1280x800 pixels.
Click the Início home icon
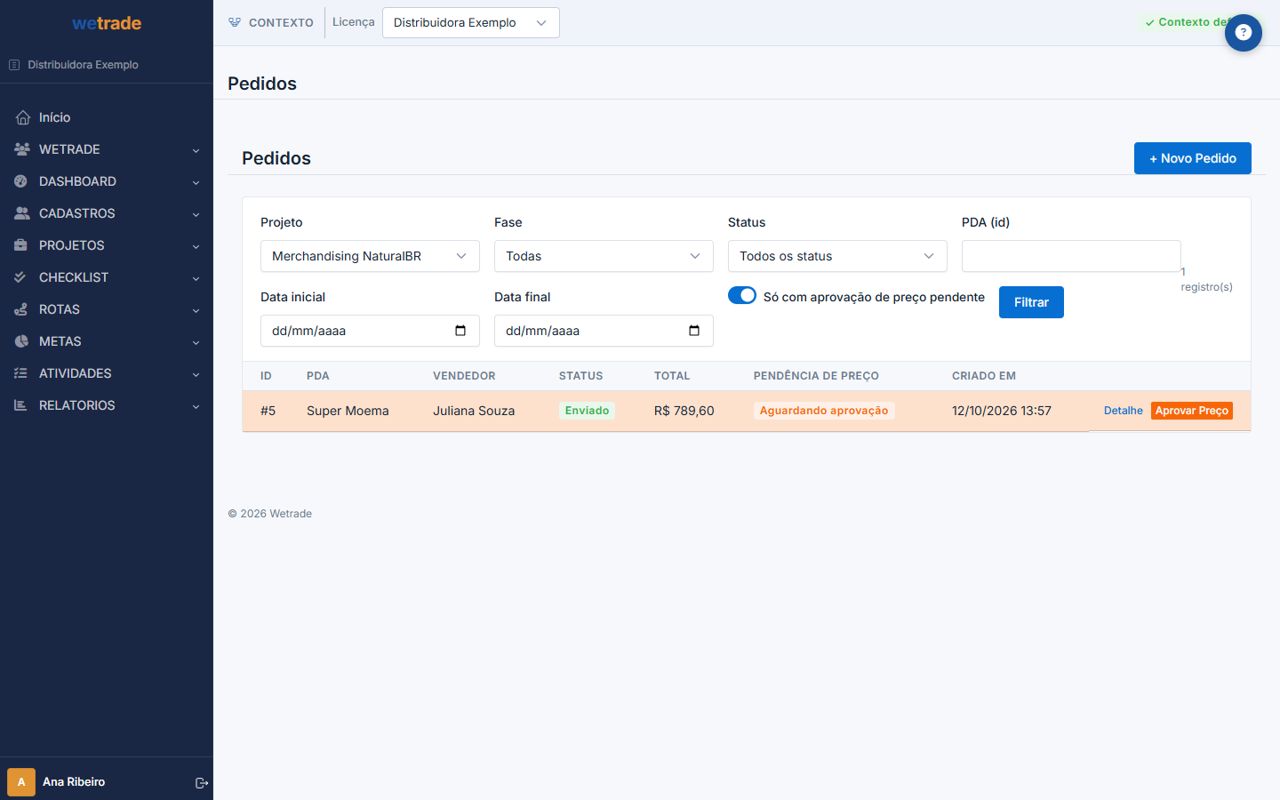click(x=23, y=118)
